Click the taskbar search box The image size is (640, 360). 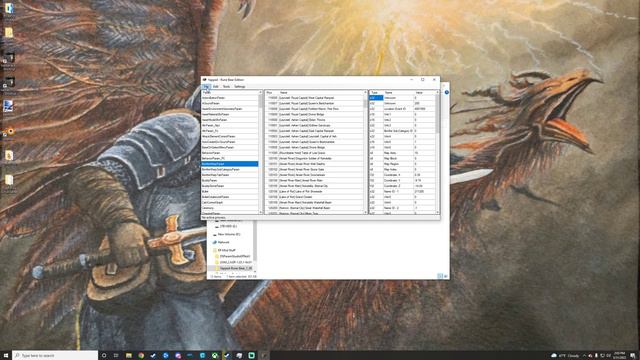click(x=55, y=356)
